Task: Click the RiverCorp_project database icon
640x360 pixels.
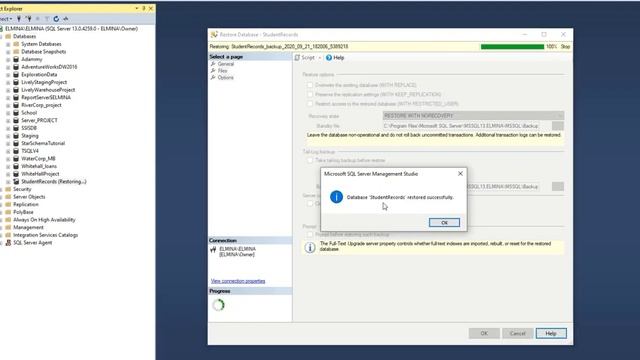Action: 16,105
